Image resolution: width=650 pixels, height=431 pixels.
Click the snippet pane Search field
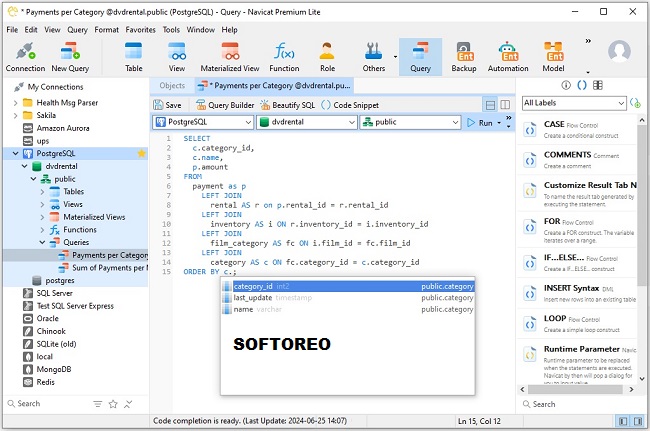click(x=580, y=404)
